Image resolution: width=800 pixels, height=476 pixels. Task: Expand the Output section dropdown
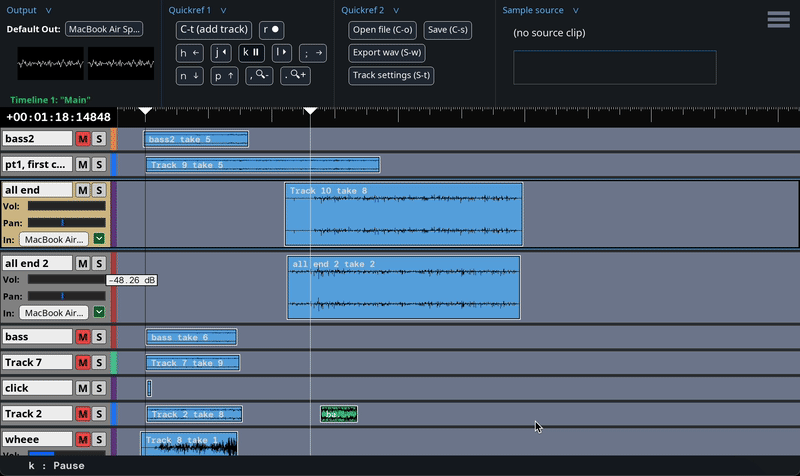click(x=48, y=10)
